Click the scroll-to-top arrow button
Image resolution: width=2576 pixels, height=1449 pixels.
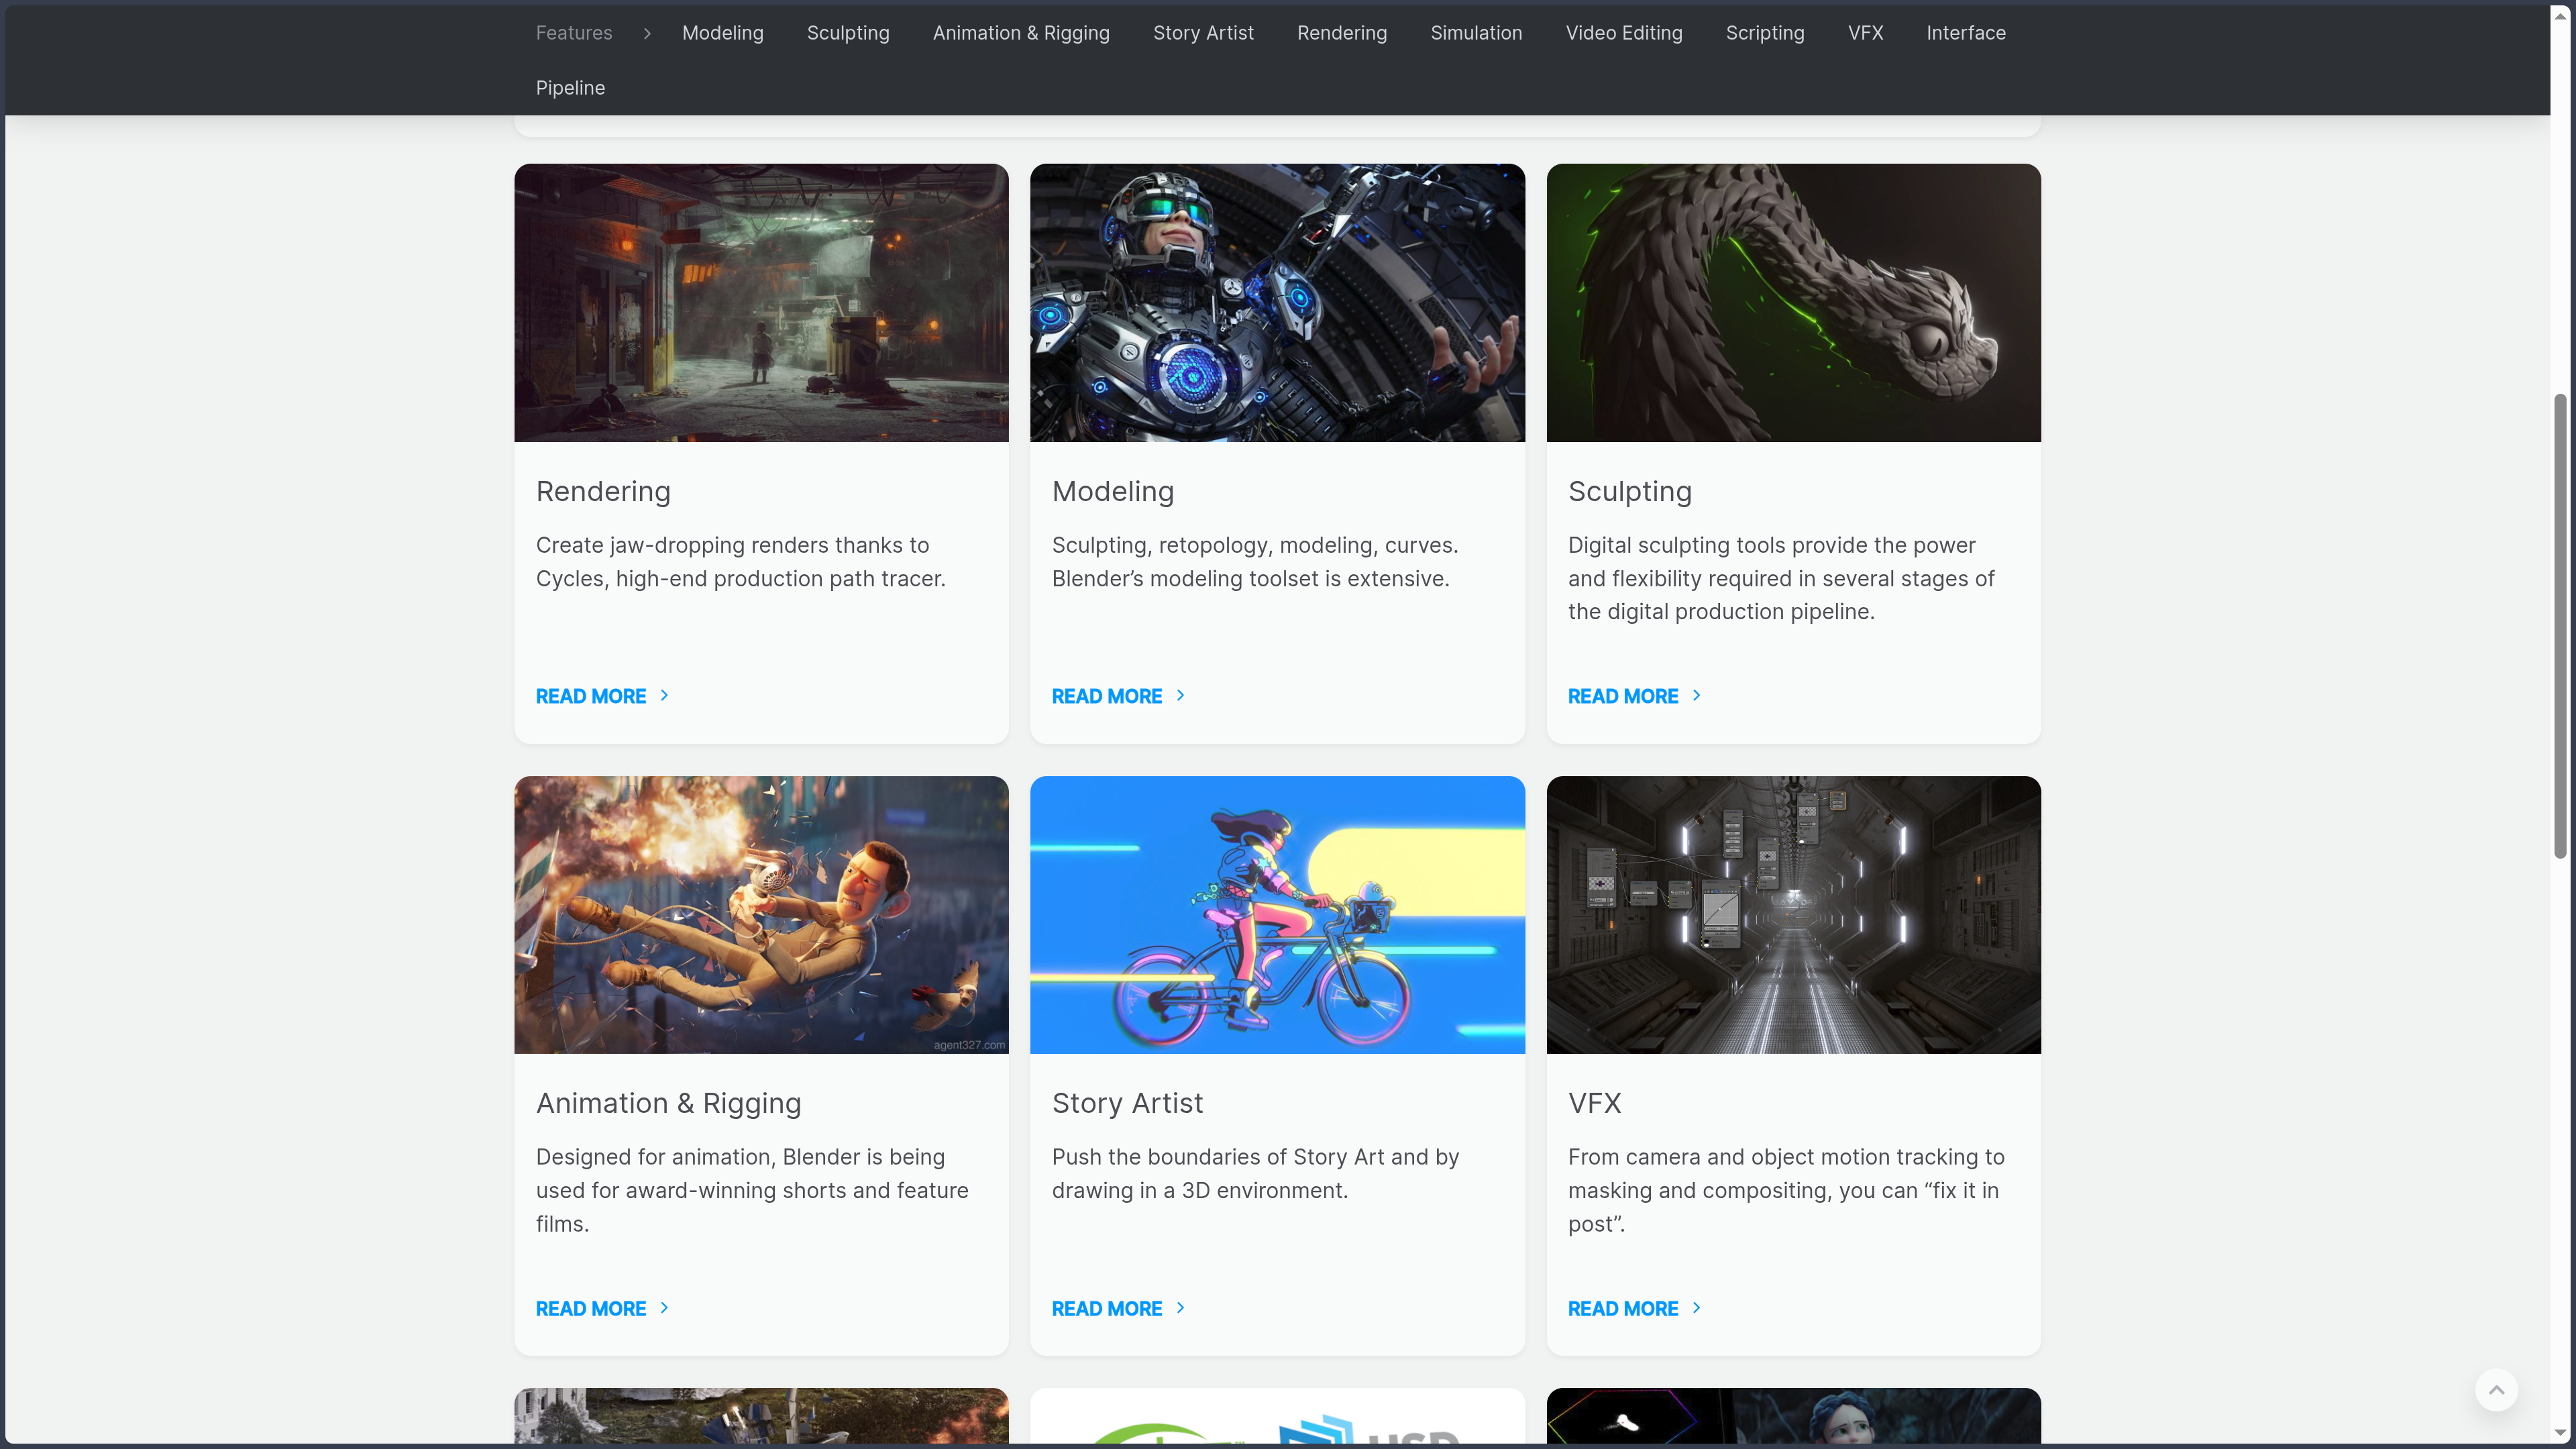pos(2496,1390)
